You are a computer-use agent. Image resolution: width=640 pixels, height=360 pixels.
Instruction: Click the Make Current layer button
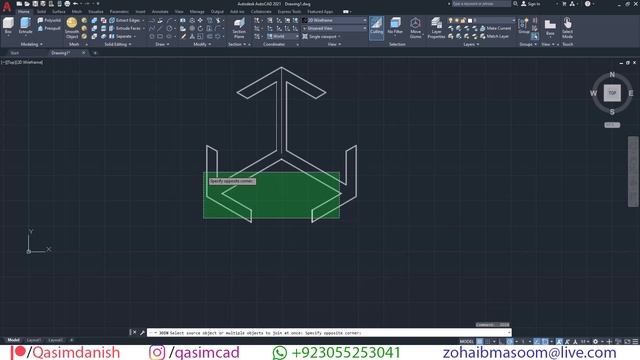[495, 28]
